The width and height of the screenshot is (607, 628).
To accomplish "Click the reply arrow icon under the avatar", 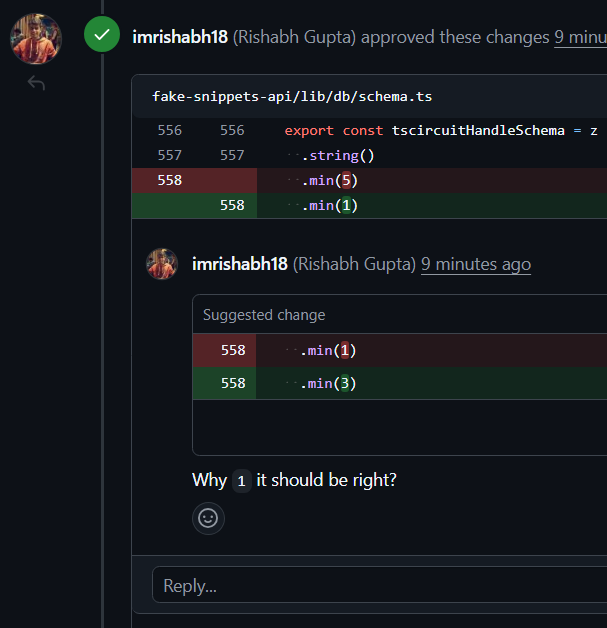I will click(36, 83).
